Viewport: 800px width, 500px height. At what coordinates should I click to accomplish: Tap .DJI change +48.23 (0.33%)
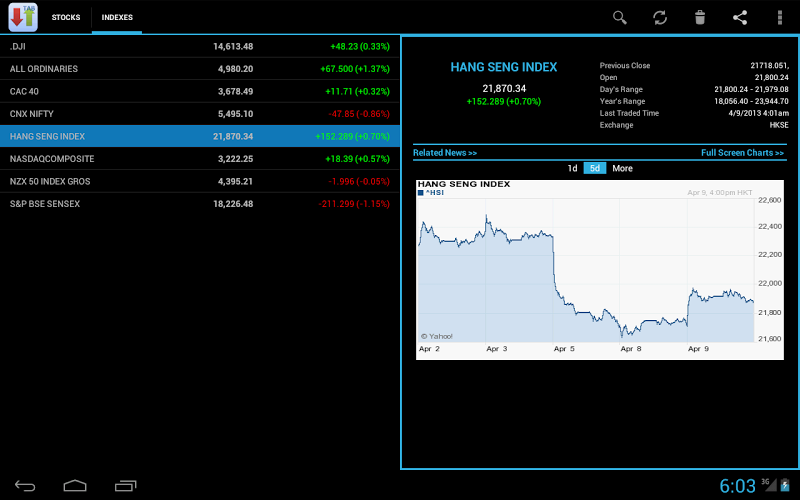pyautogui.click(x=360, y=46)
